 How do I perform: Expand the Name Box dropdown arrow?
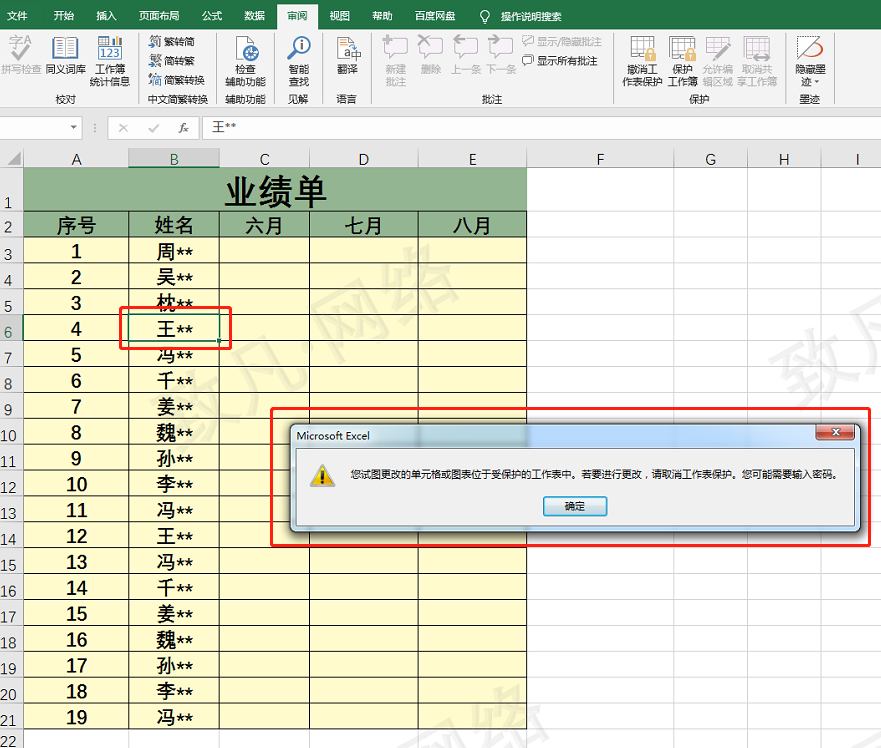[x=74, y=128]
